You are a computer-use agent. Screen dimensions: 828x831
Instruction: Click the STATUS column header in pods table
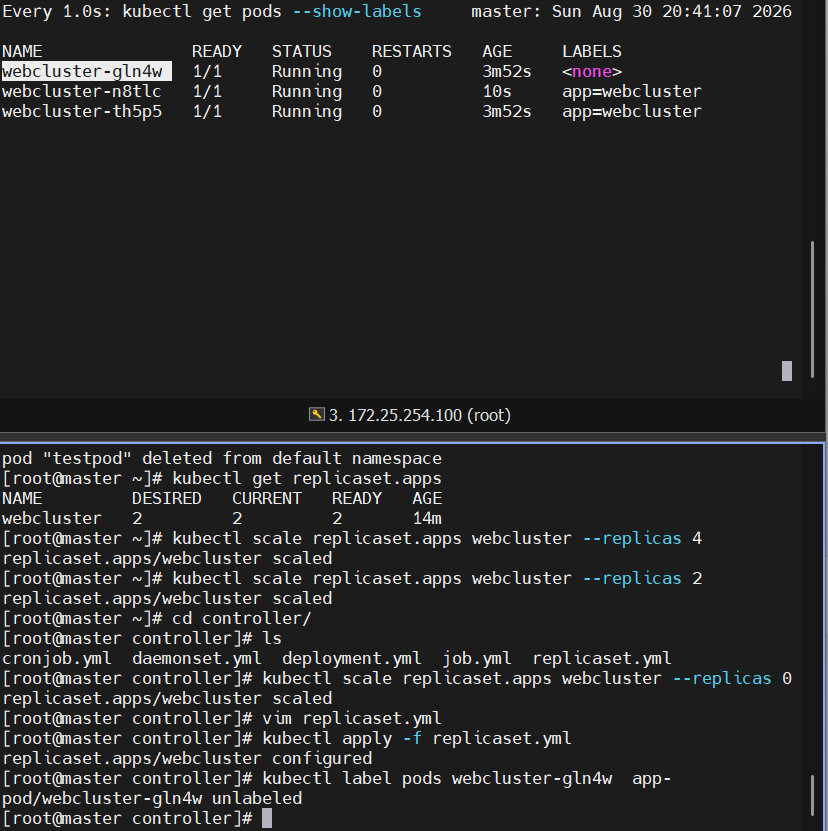[x=302, y=51]
